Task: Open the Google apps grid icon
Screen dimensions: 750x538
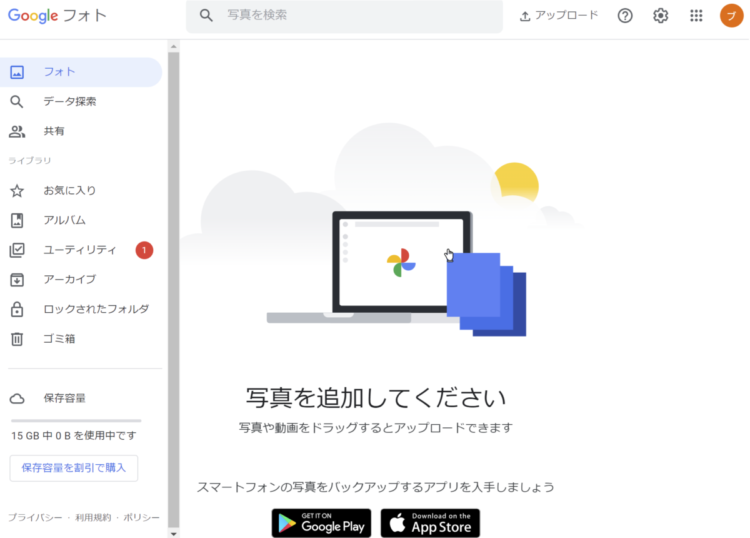Action: point(696,16)
